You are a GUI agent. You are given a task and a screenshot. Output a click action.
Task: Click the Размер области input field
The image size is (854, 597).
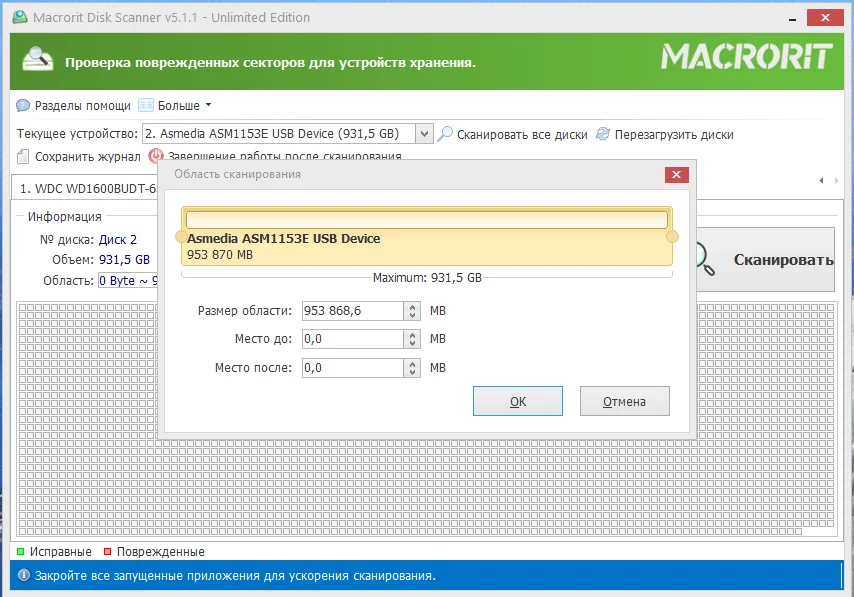point(353,311)
